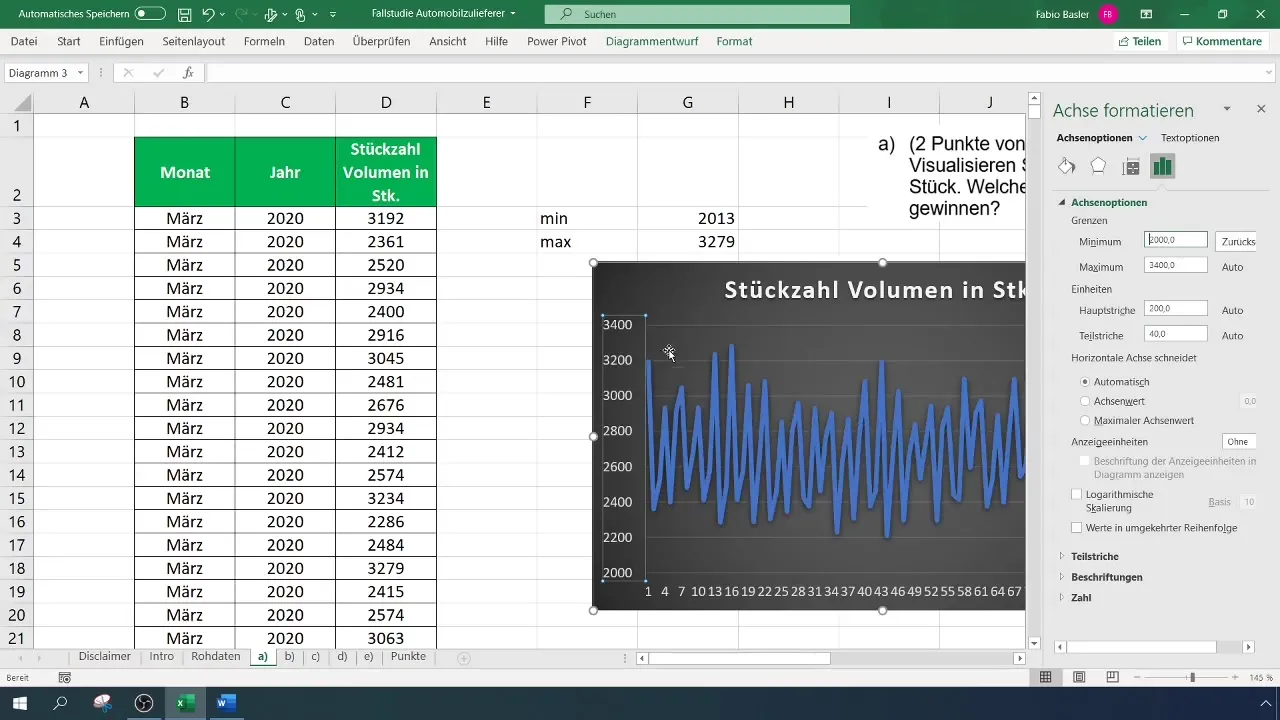Image resolution: width=1280 pixels, height=720 pixels.
Task: Switch to Normal view in status bar
Action: click(1045, 677)
